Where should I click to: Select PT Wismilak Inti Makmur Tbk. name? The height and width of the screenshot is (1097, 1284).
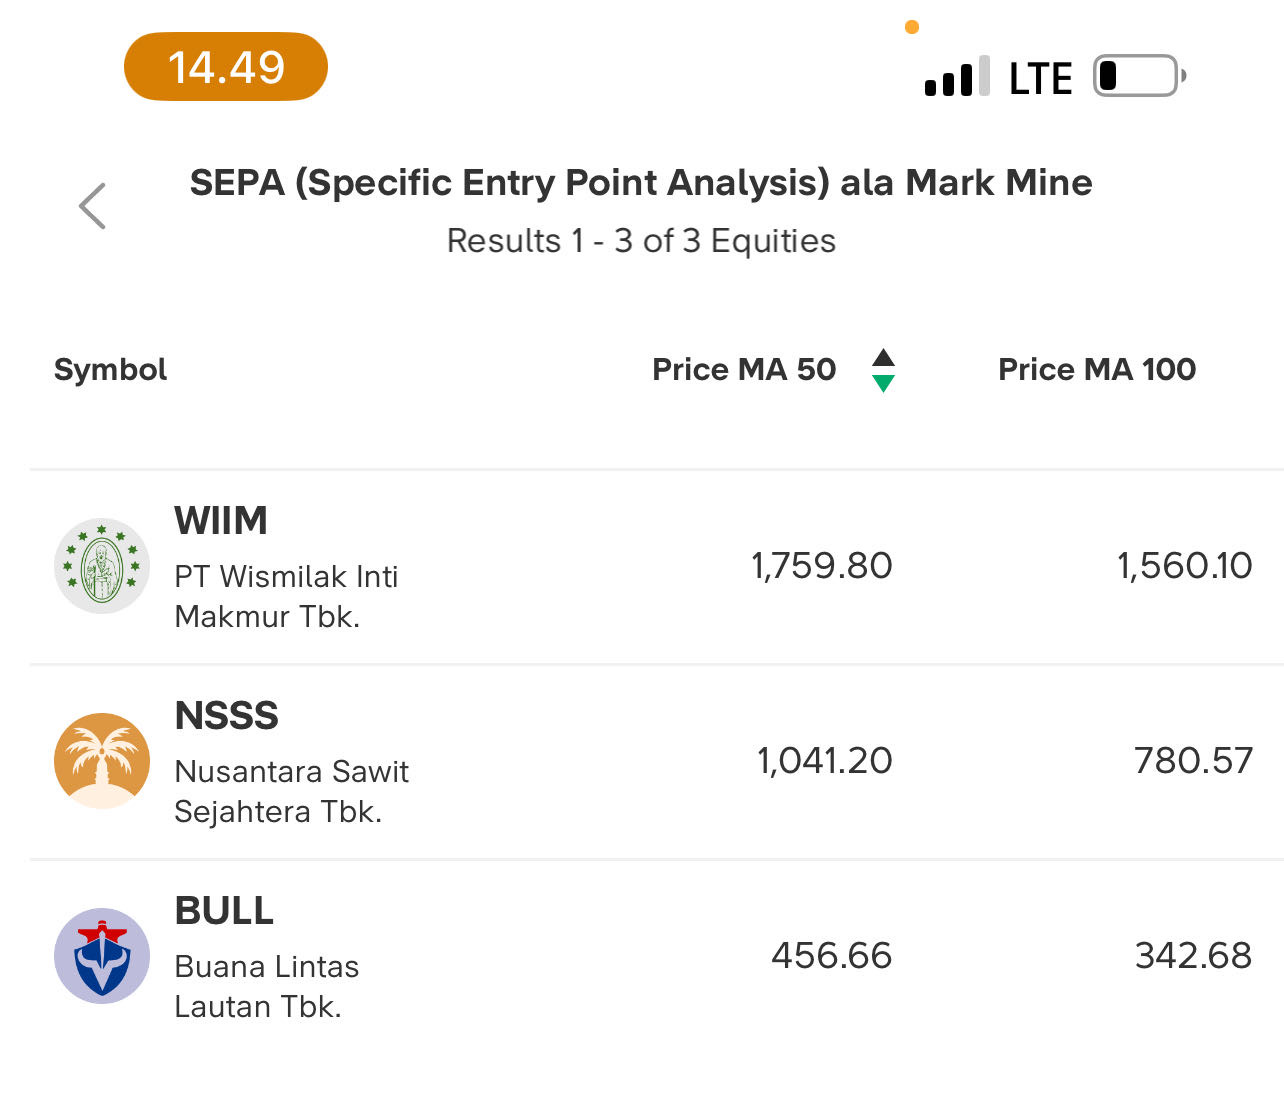point(286,597)
